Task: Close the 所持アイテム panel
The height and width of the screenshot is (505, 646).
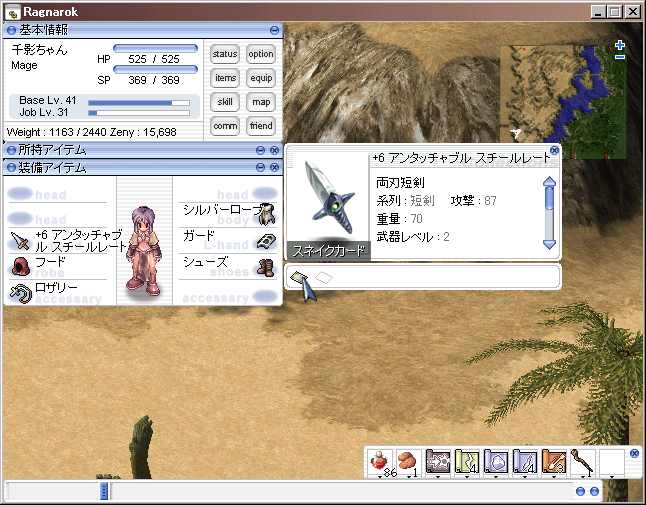Action: point(275,150)
